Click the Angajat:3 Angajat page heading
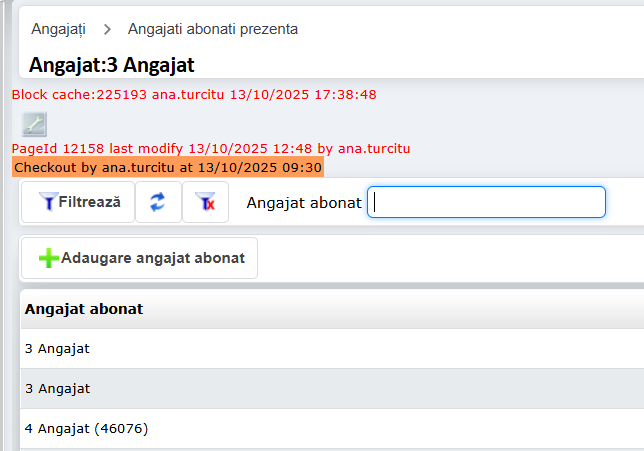This screenshot has width=644, height=451. click(x=112, y=65)
